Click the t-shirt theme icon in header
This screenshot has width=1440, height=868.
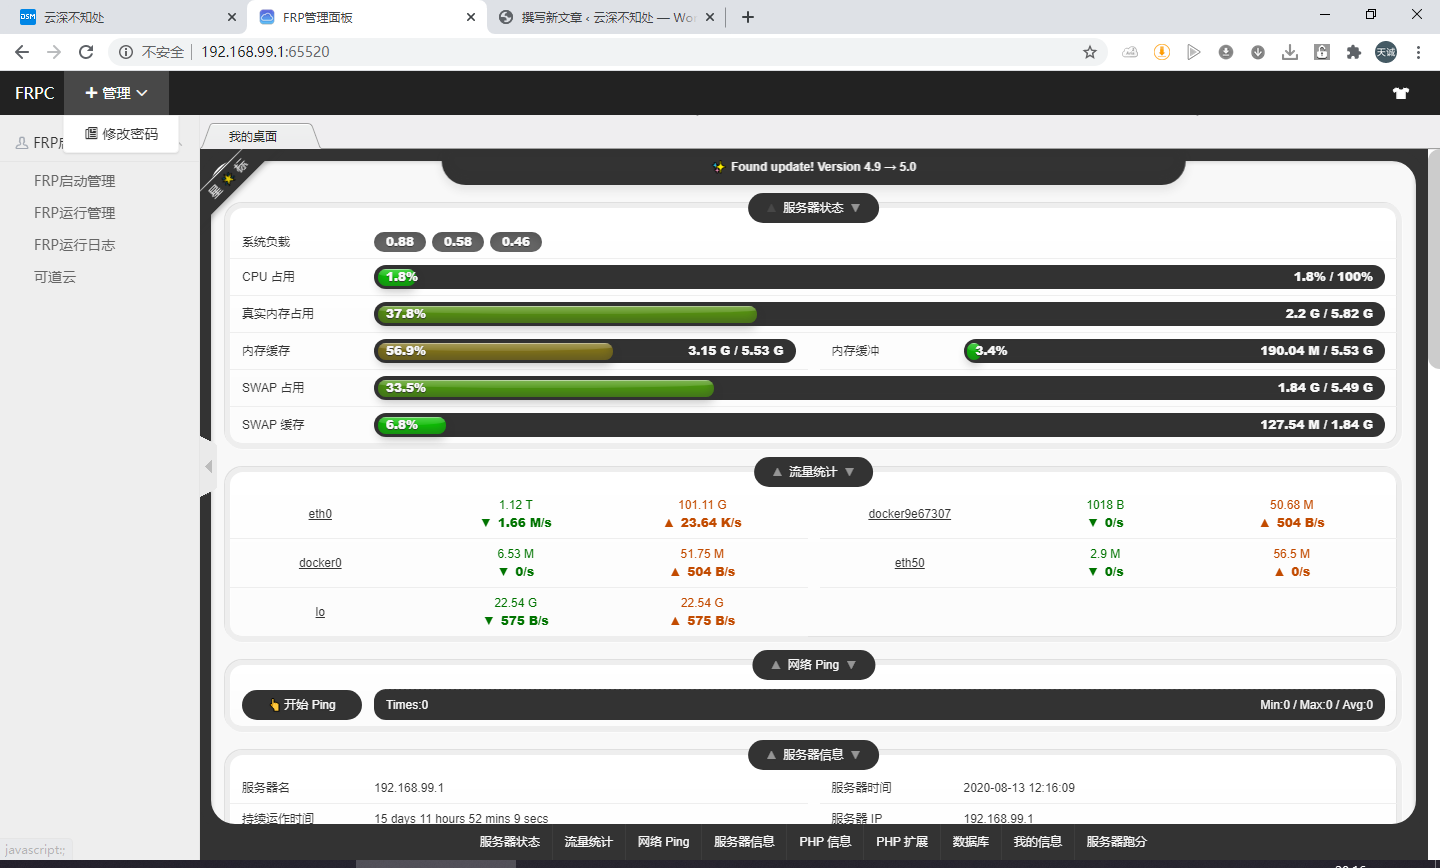(x=1400, y=93)
